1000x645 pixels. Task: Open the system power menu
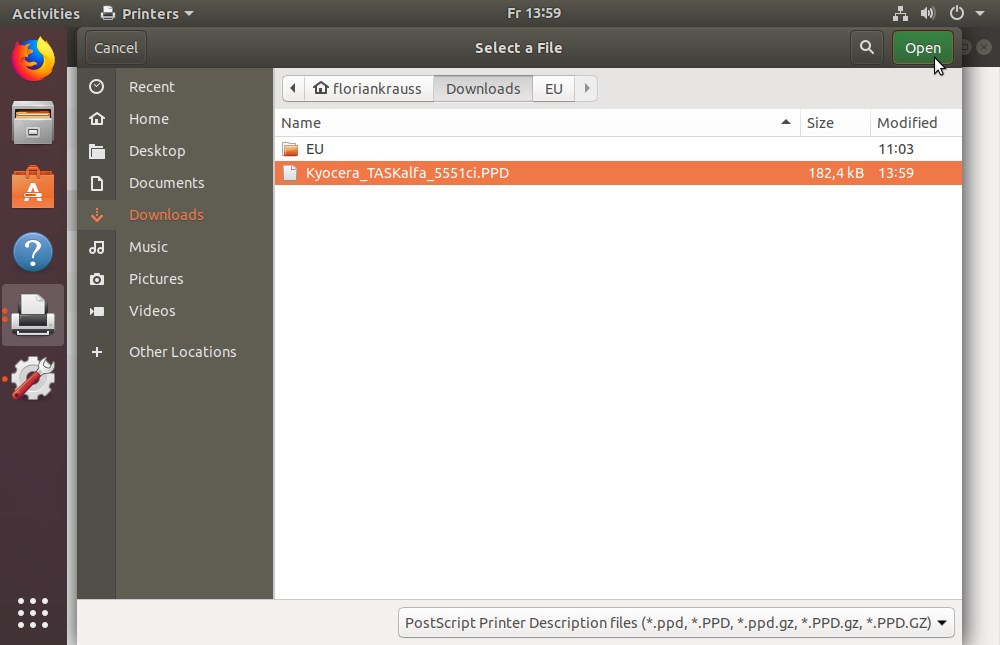pos(962,14)
